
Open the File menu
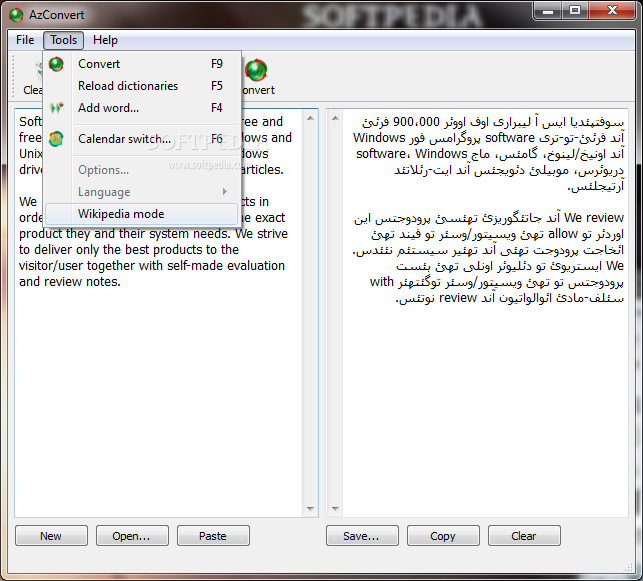25,40
